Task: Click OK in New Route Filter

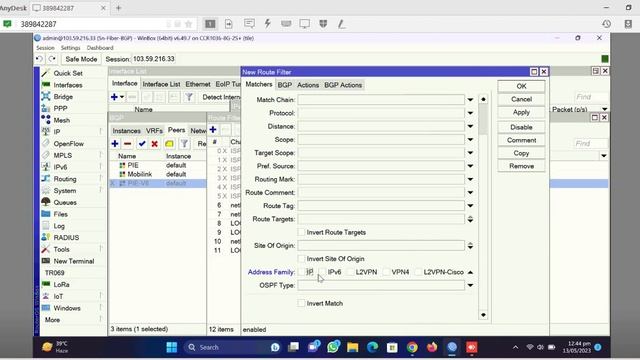Action: pyautogui.click(x=521, y=86)
